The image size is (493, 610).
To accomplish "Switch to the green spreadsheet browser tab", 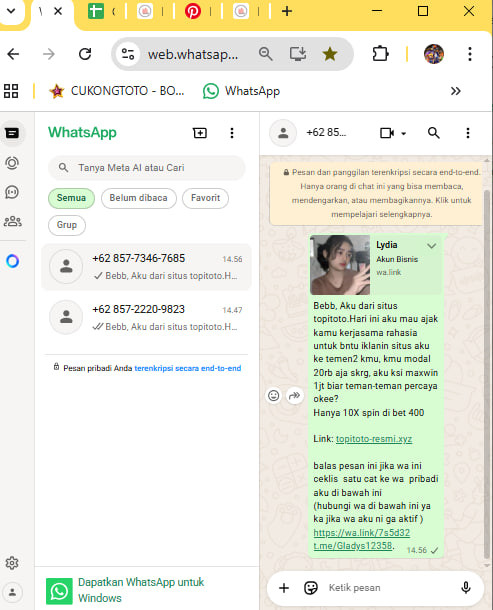I will [x=95, y=11].
